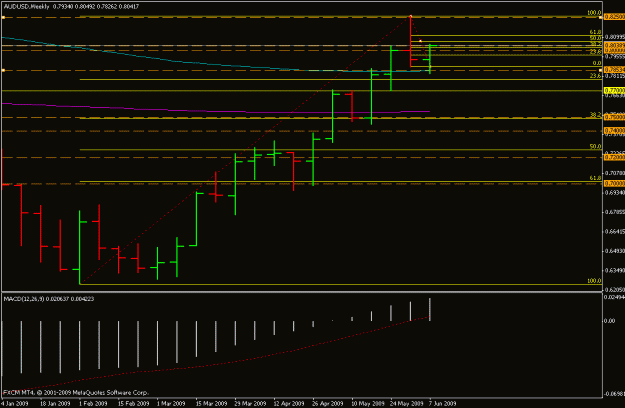Click the 29 Mar 2009 date label

tap(250, 403)
